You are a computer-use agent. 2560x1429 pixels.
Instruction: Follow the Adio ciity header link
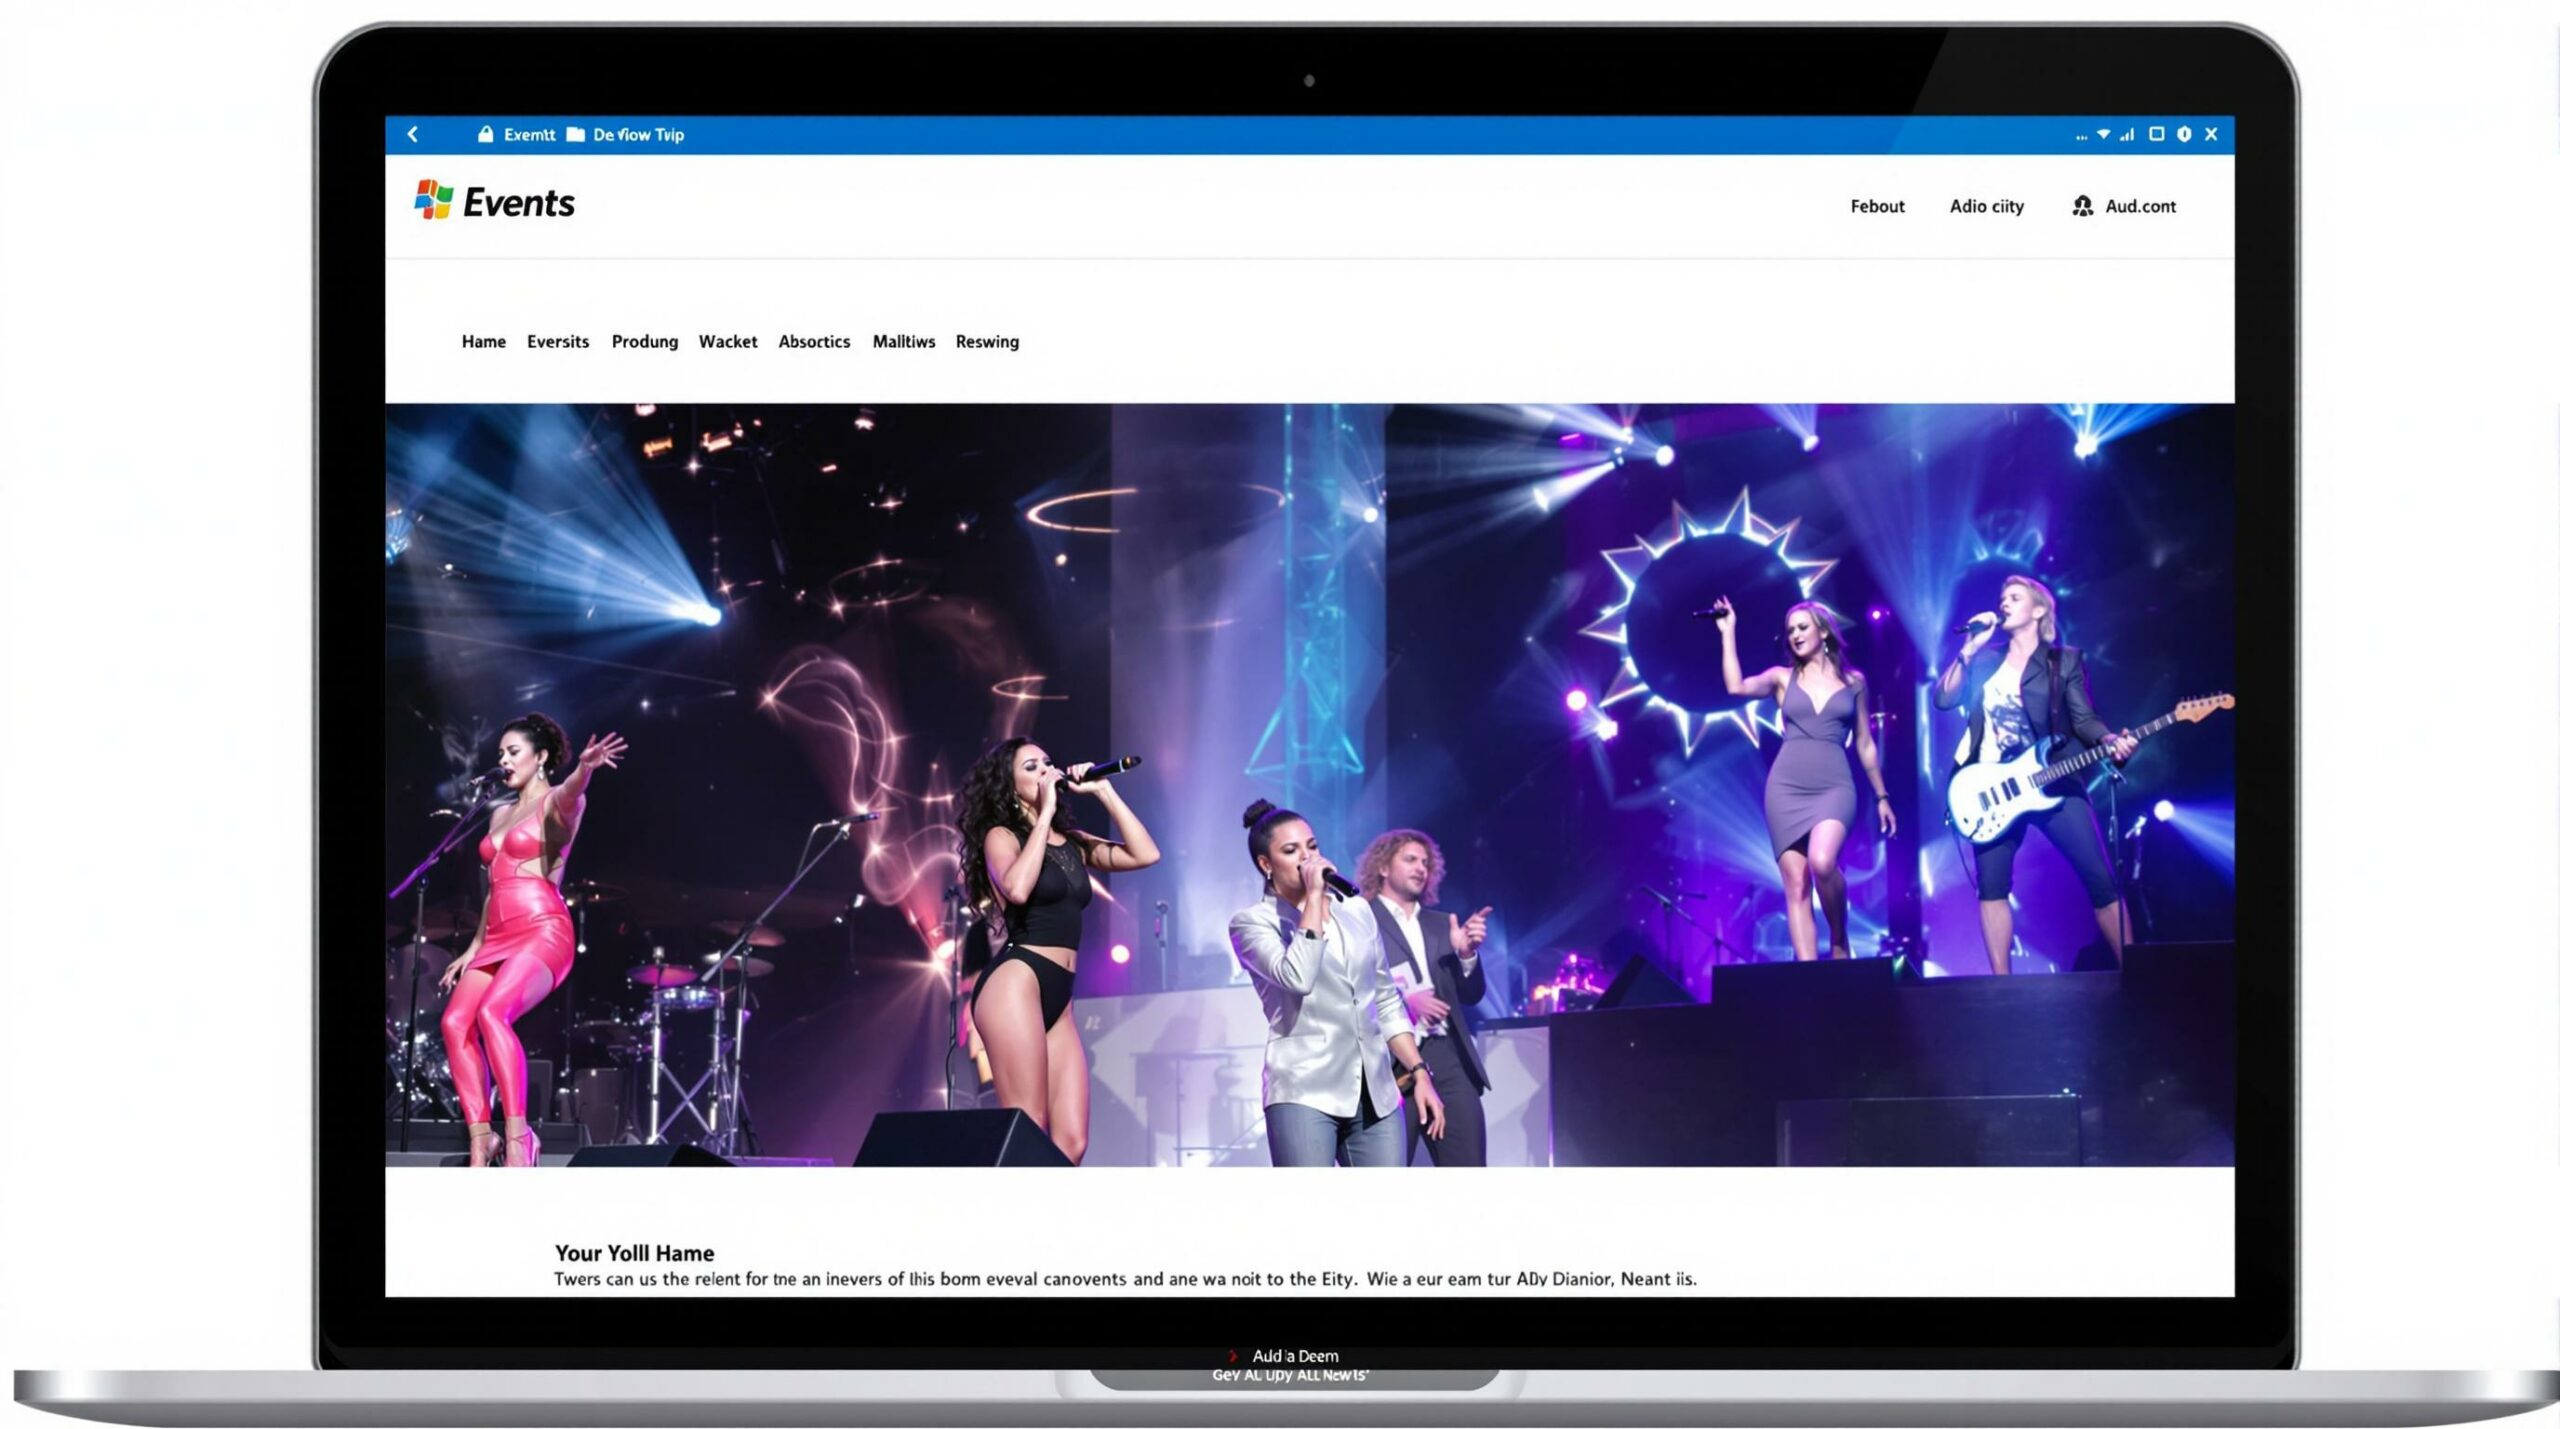[1986, 206]
